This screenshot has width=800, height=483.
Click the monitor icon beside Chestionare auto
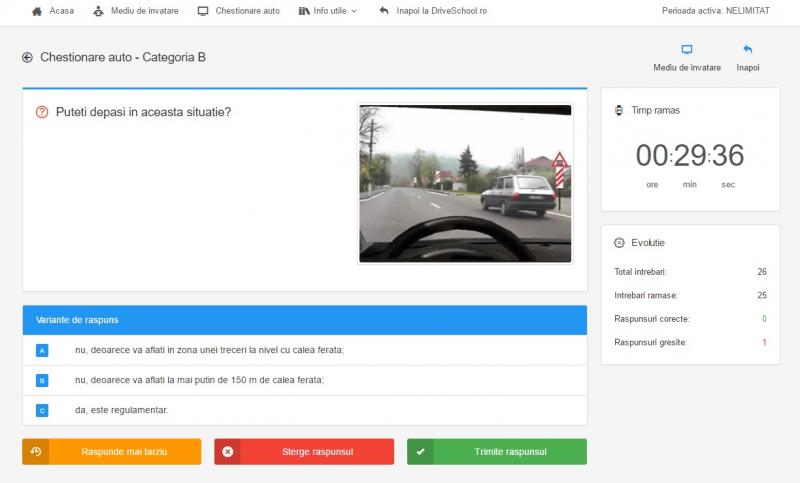click(x=203, y=11)
